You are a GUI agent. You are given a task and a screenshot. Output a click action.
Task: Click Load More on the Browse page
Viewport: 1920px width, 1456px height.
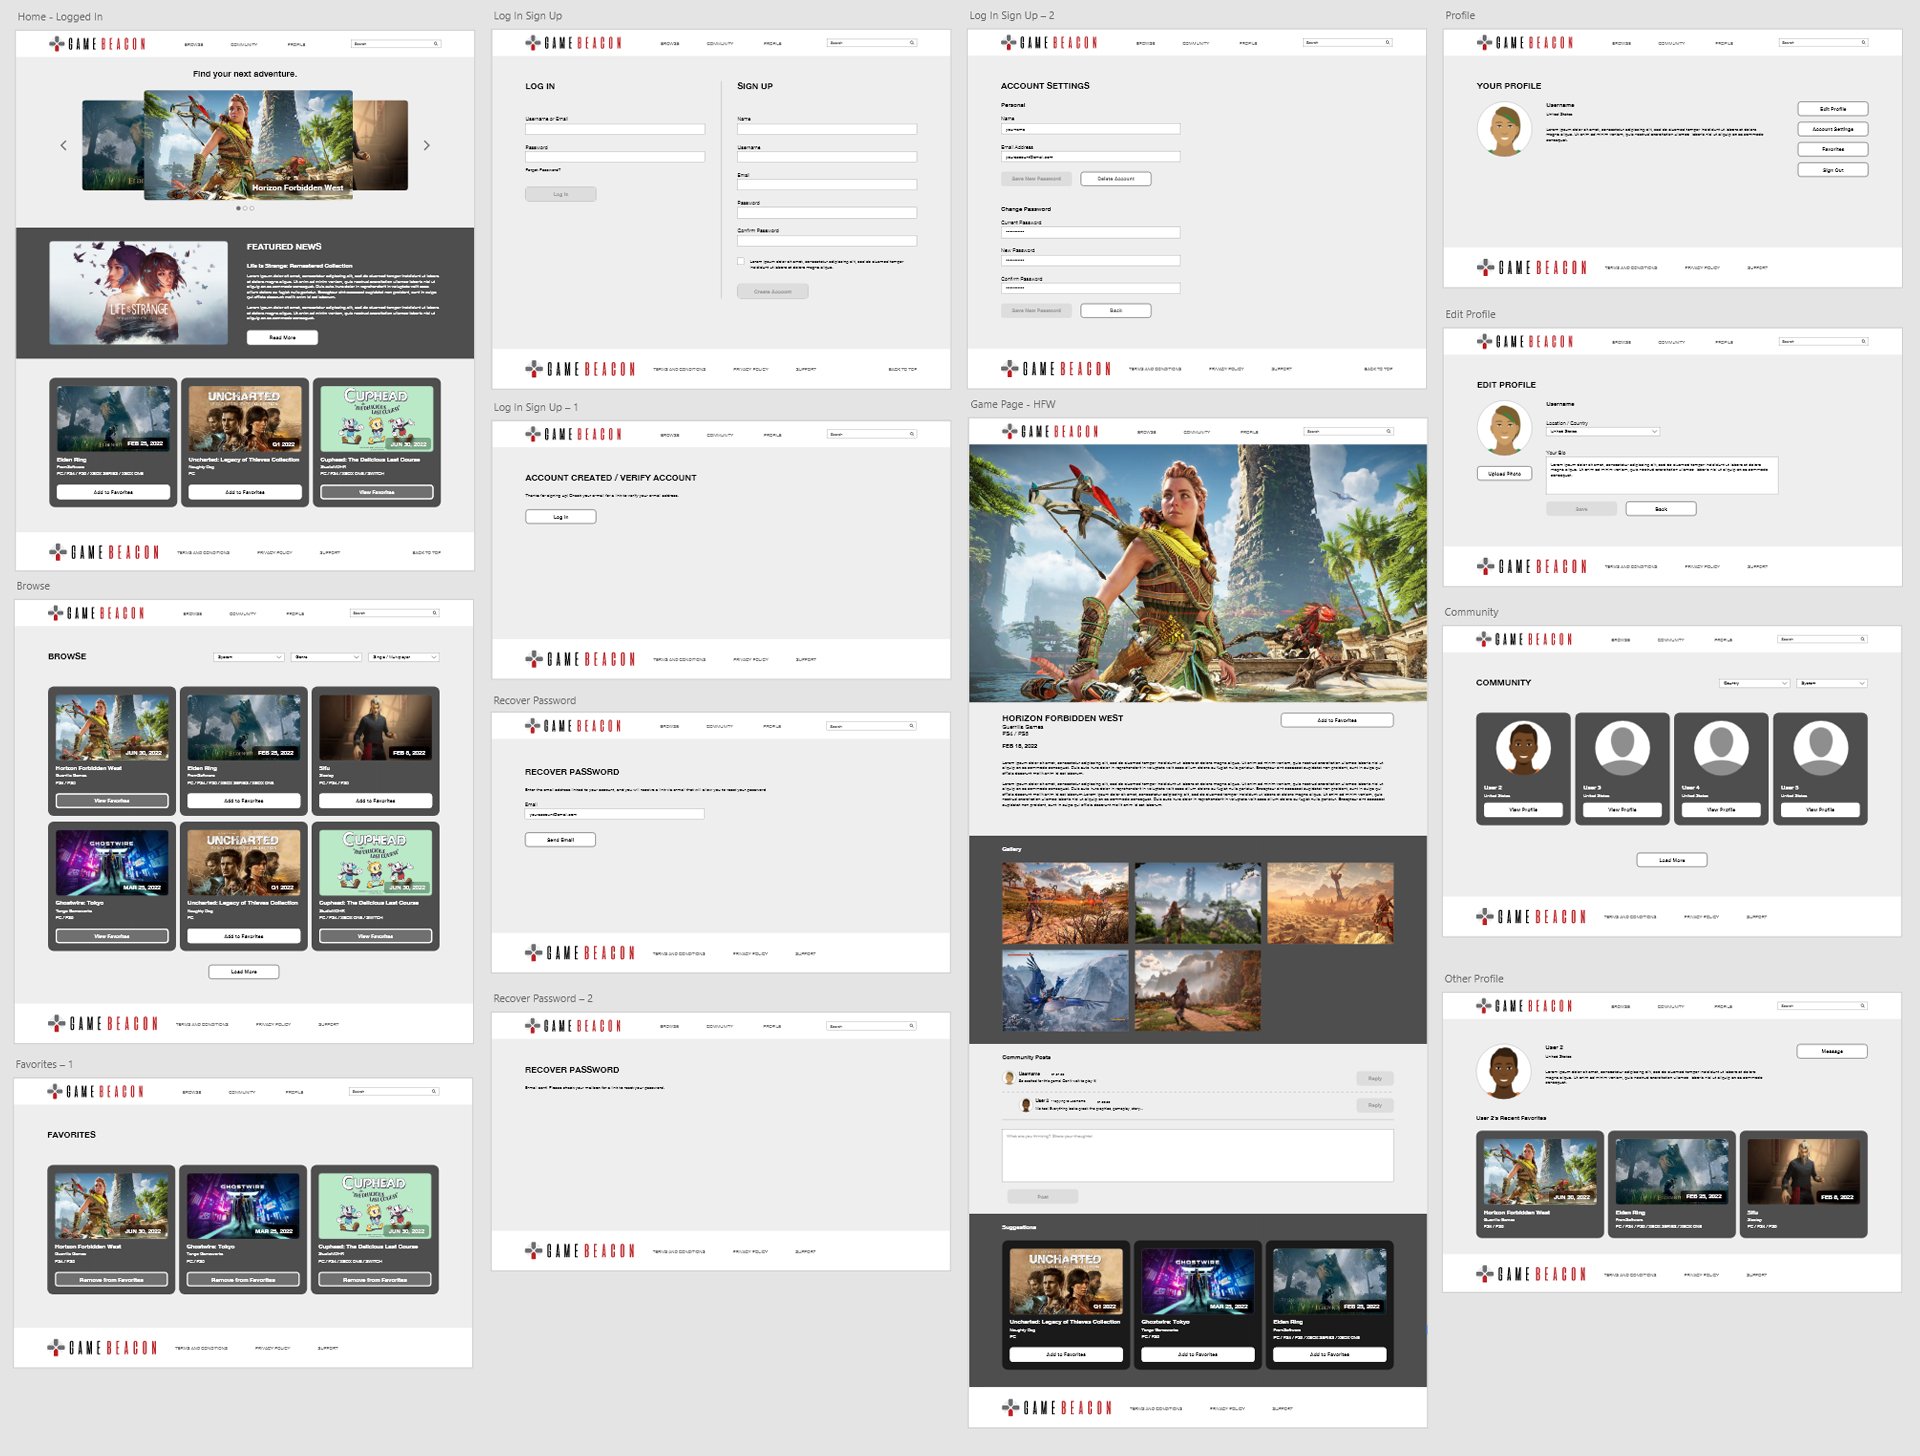click(244, 972)
